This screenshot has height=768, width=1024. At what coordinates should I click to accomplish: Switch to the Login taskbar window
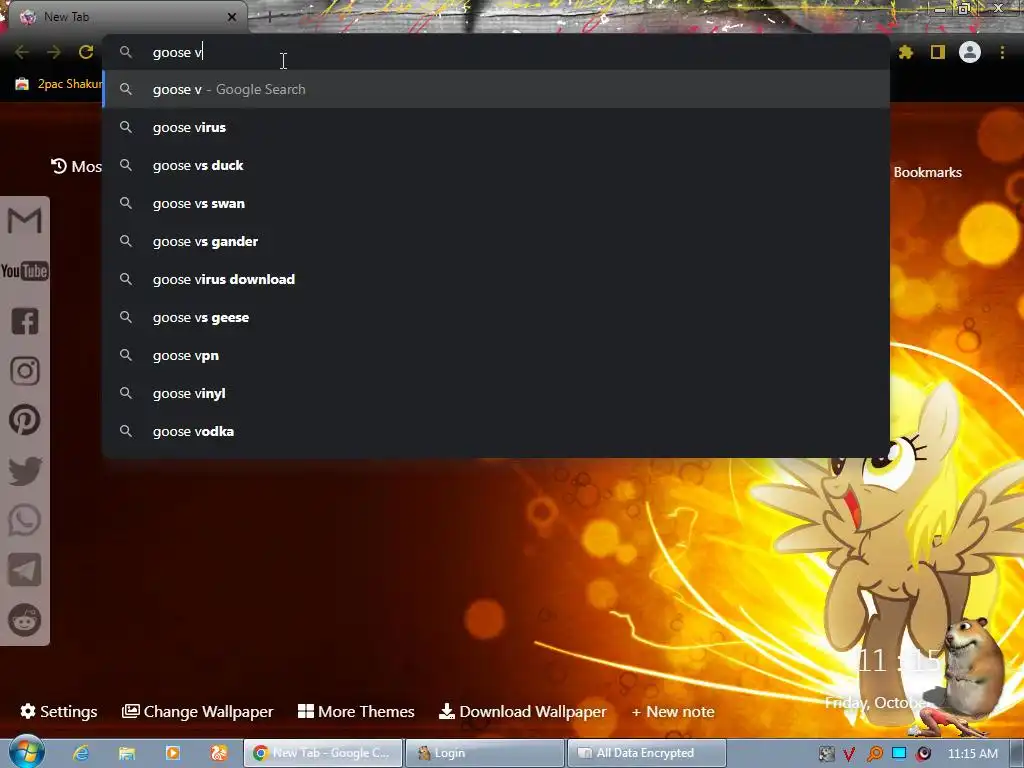(484, 753)
